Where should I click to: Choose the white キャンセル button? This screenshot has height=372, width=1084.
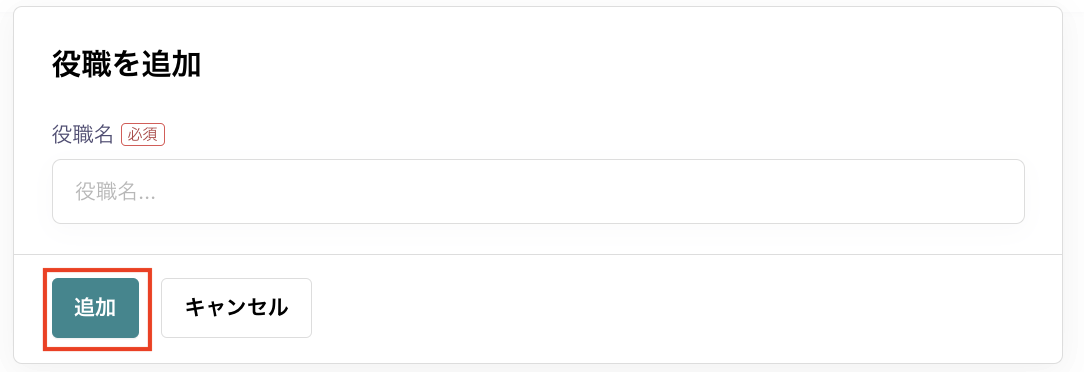[x=236, y=308]
